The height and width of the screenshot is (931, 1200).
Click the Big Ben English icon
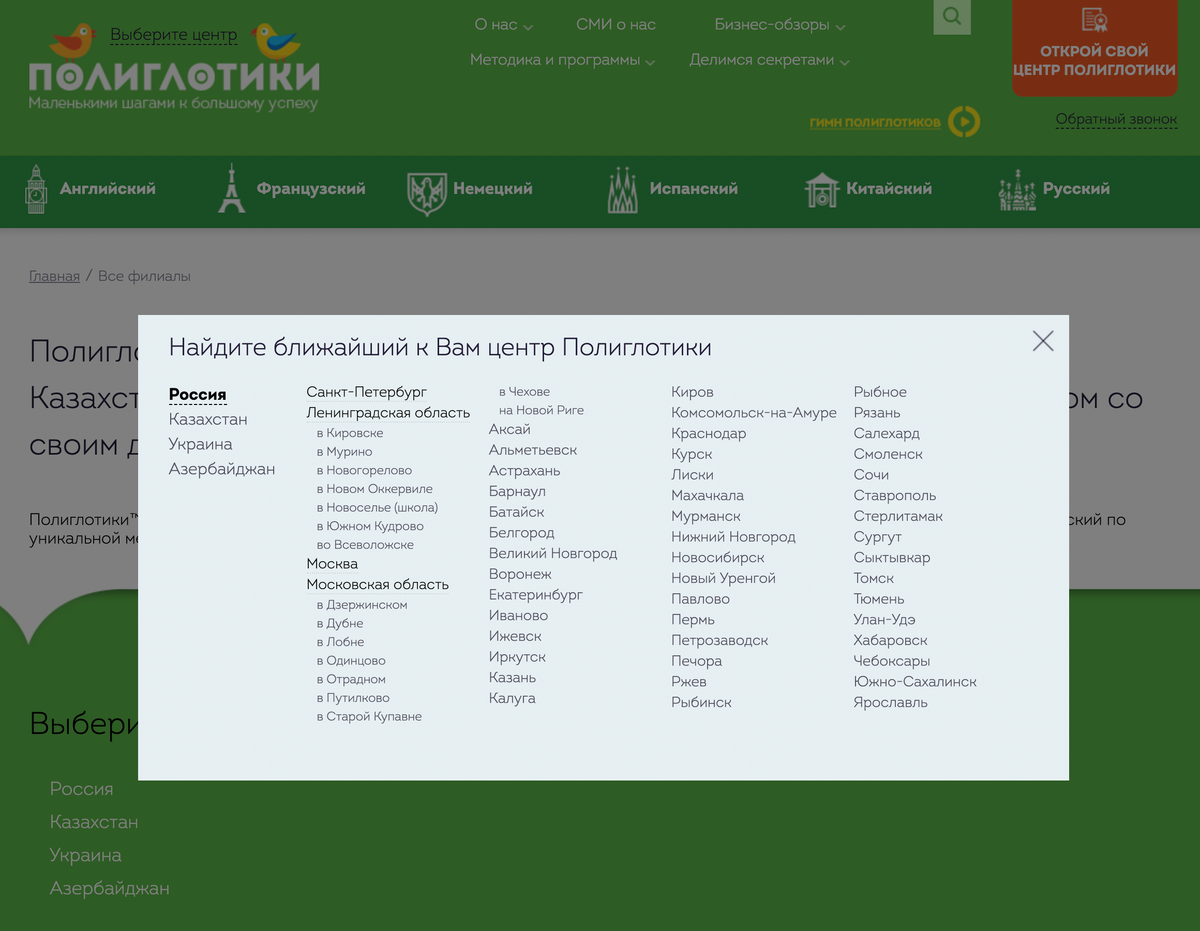[x=36, y=189]
